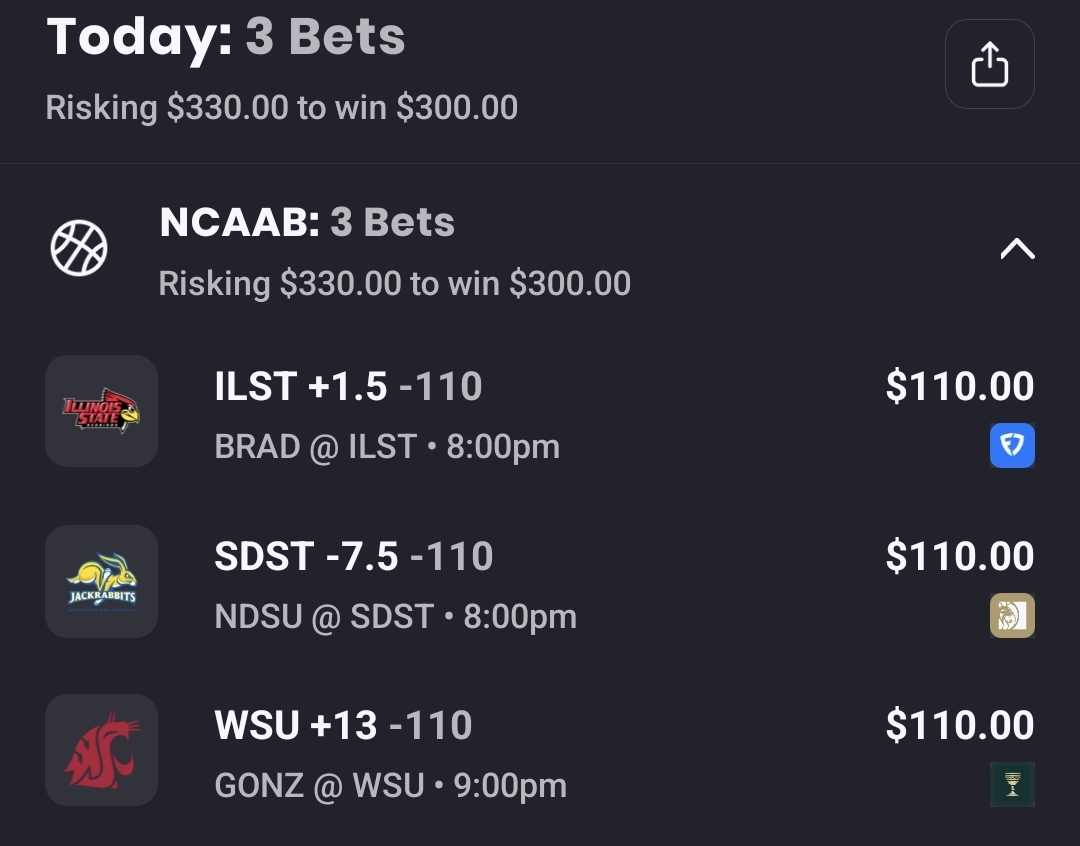Viewport: 1080px width, 846px height.
Task: Click the "NCAAB: 3 Bets" section header
Action: pyautogui.click(x=307, y=223)
